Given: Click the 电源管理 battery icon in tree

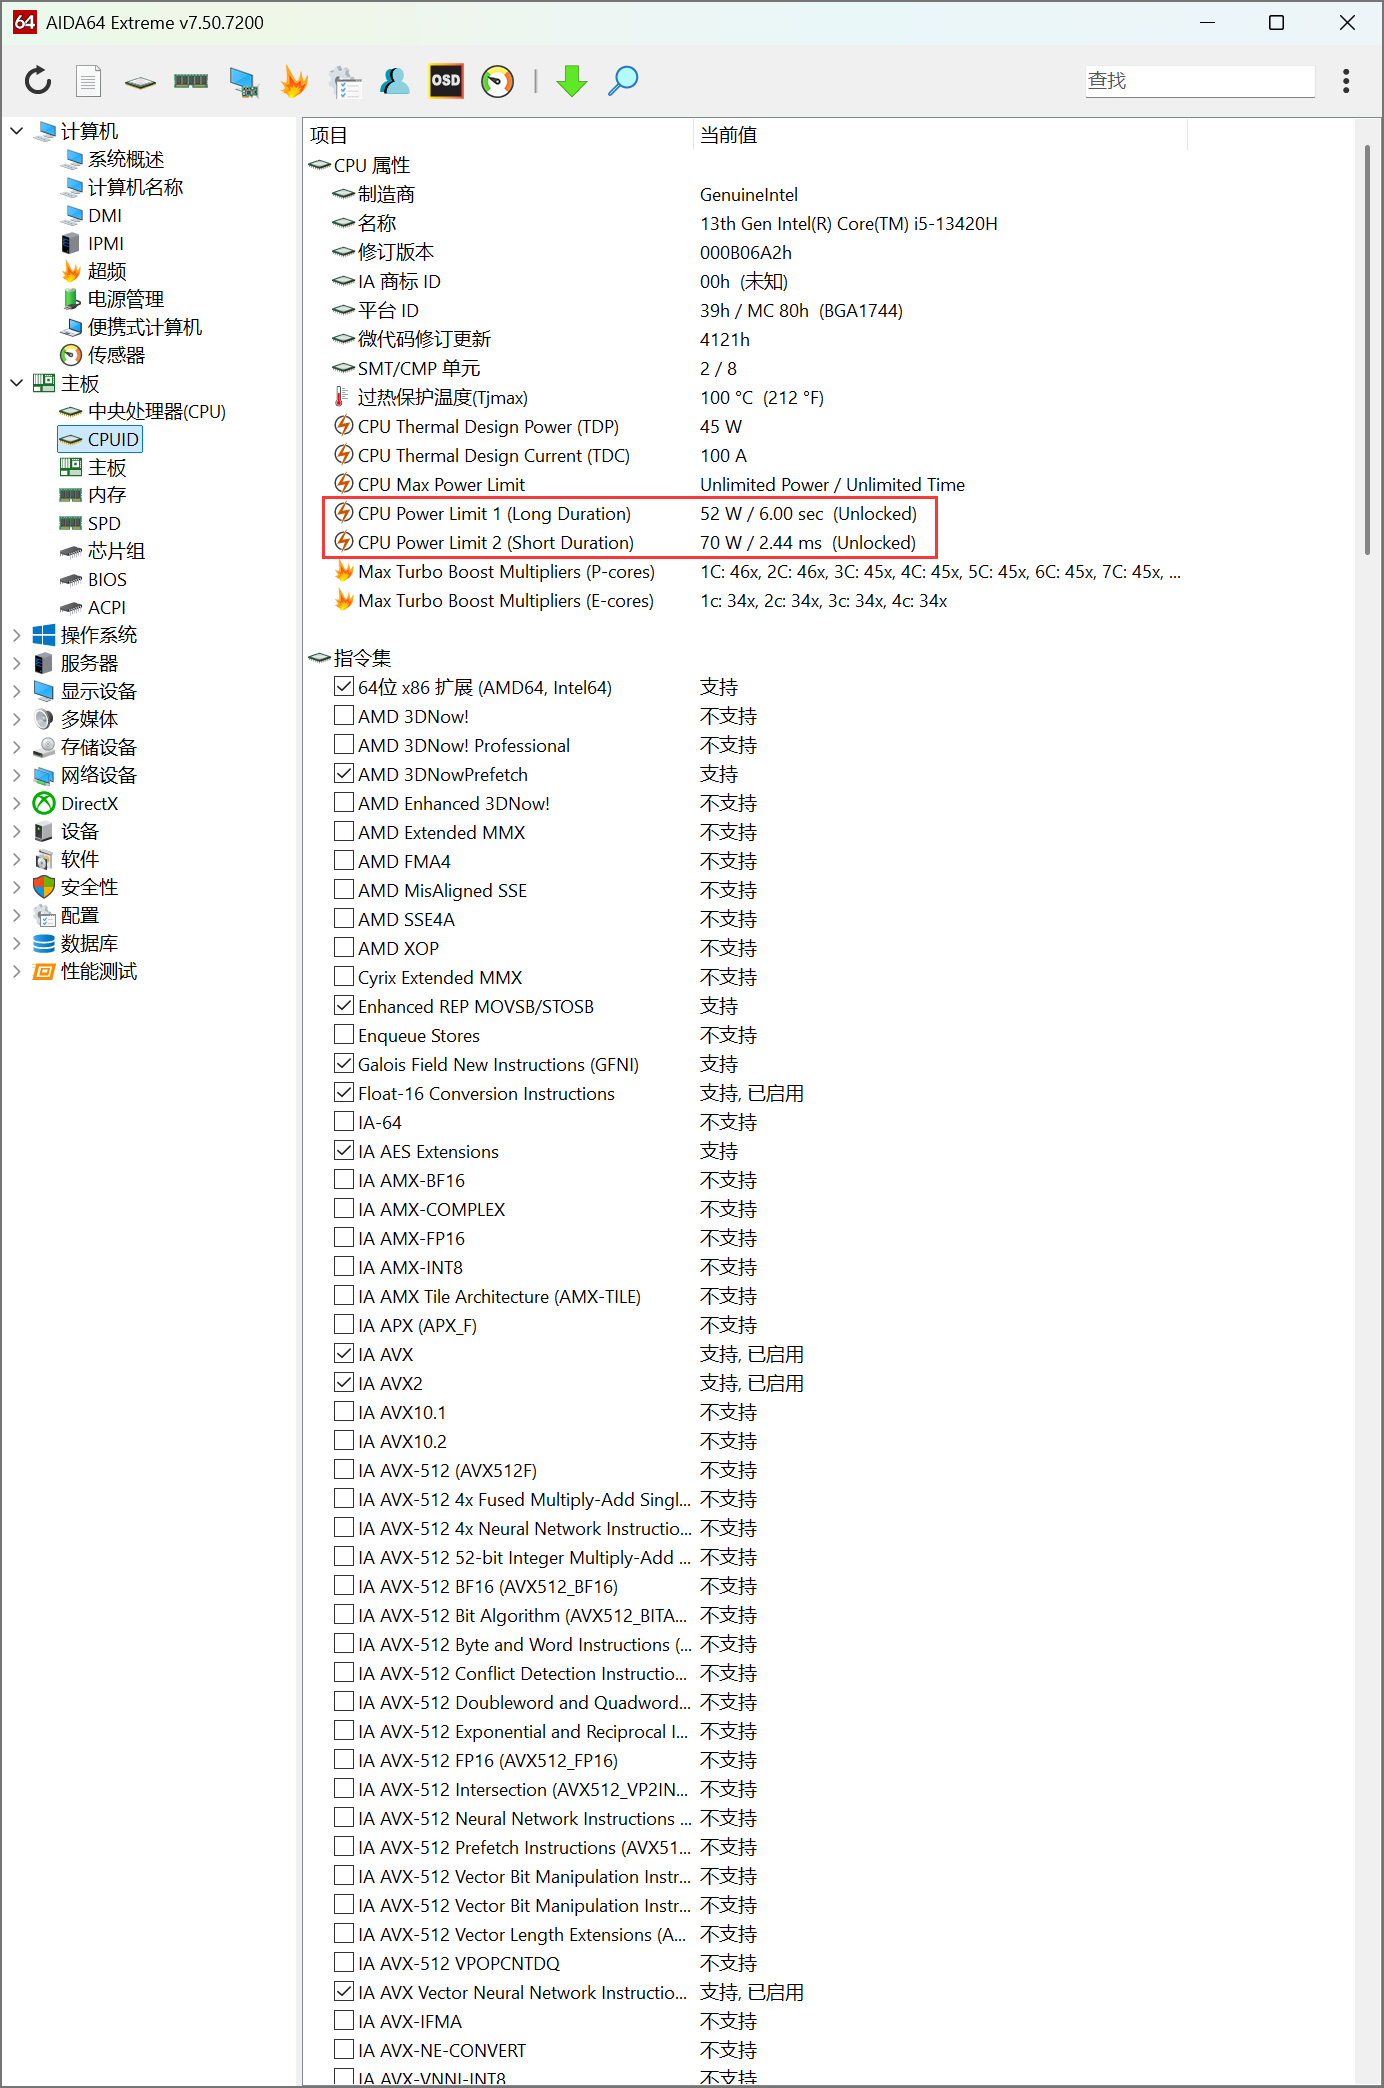Looking at the screenshot, I should (71, 299).
